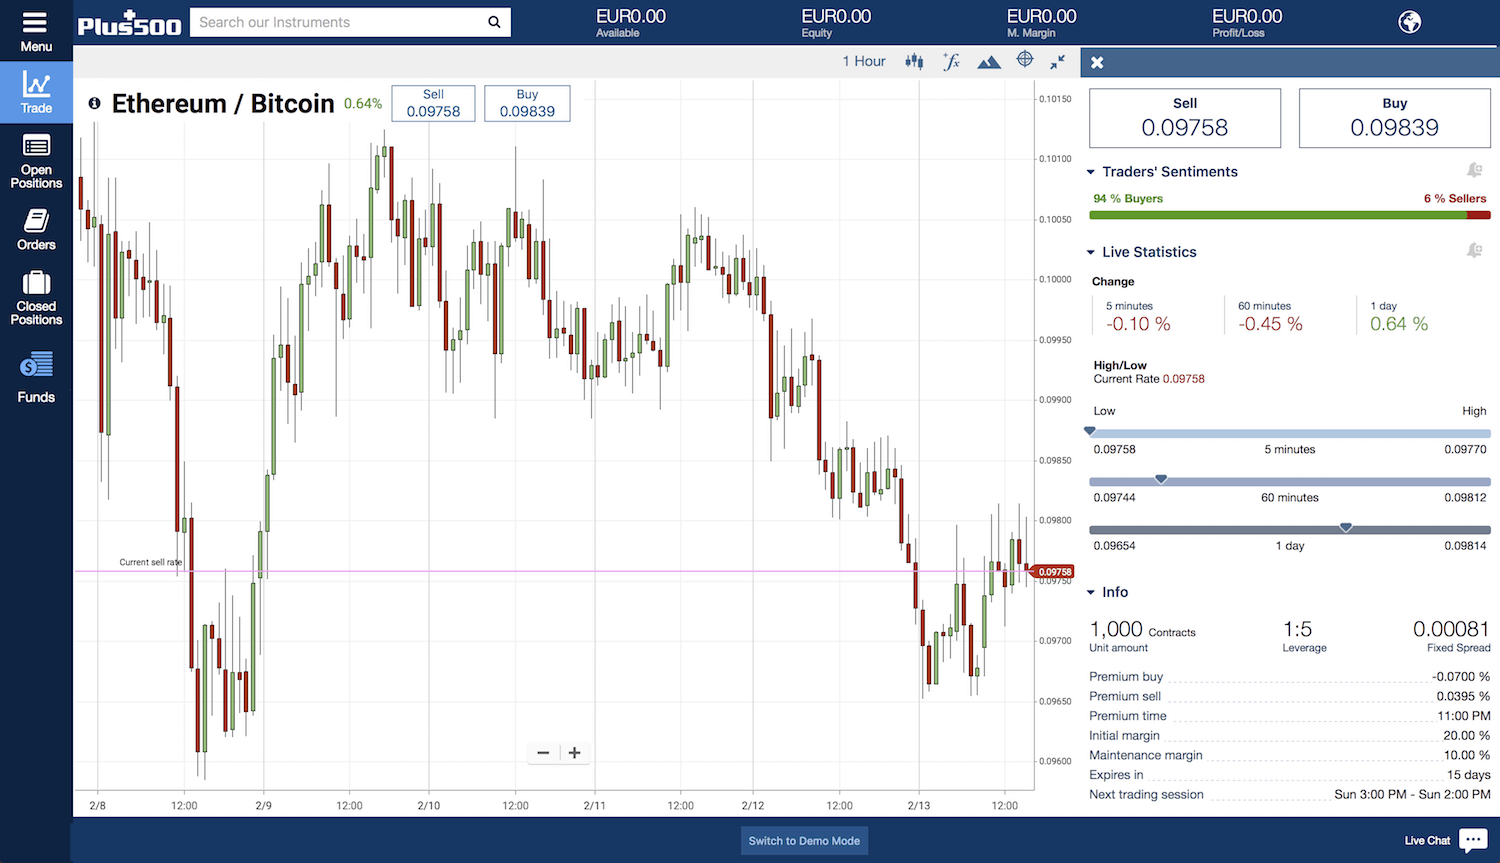Open the Live Chat speech bubble
The image size is (1500, 863).
[x=1473, y=840]
